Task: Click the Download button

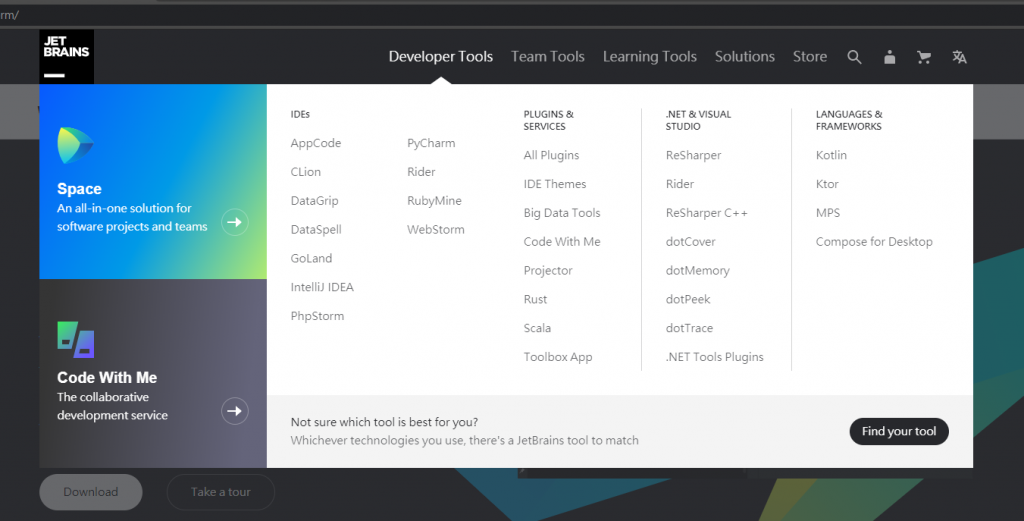Action: [x=91, y=492]
